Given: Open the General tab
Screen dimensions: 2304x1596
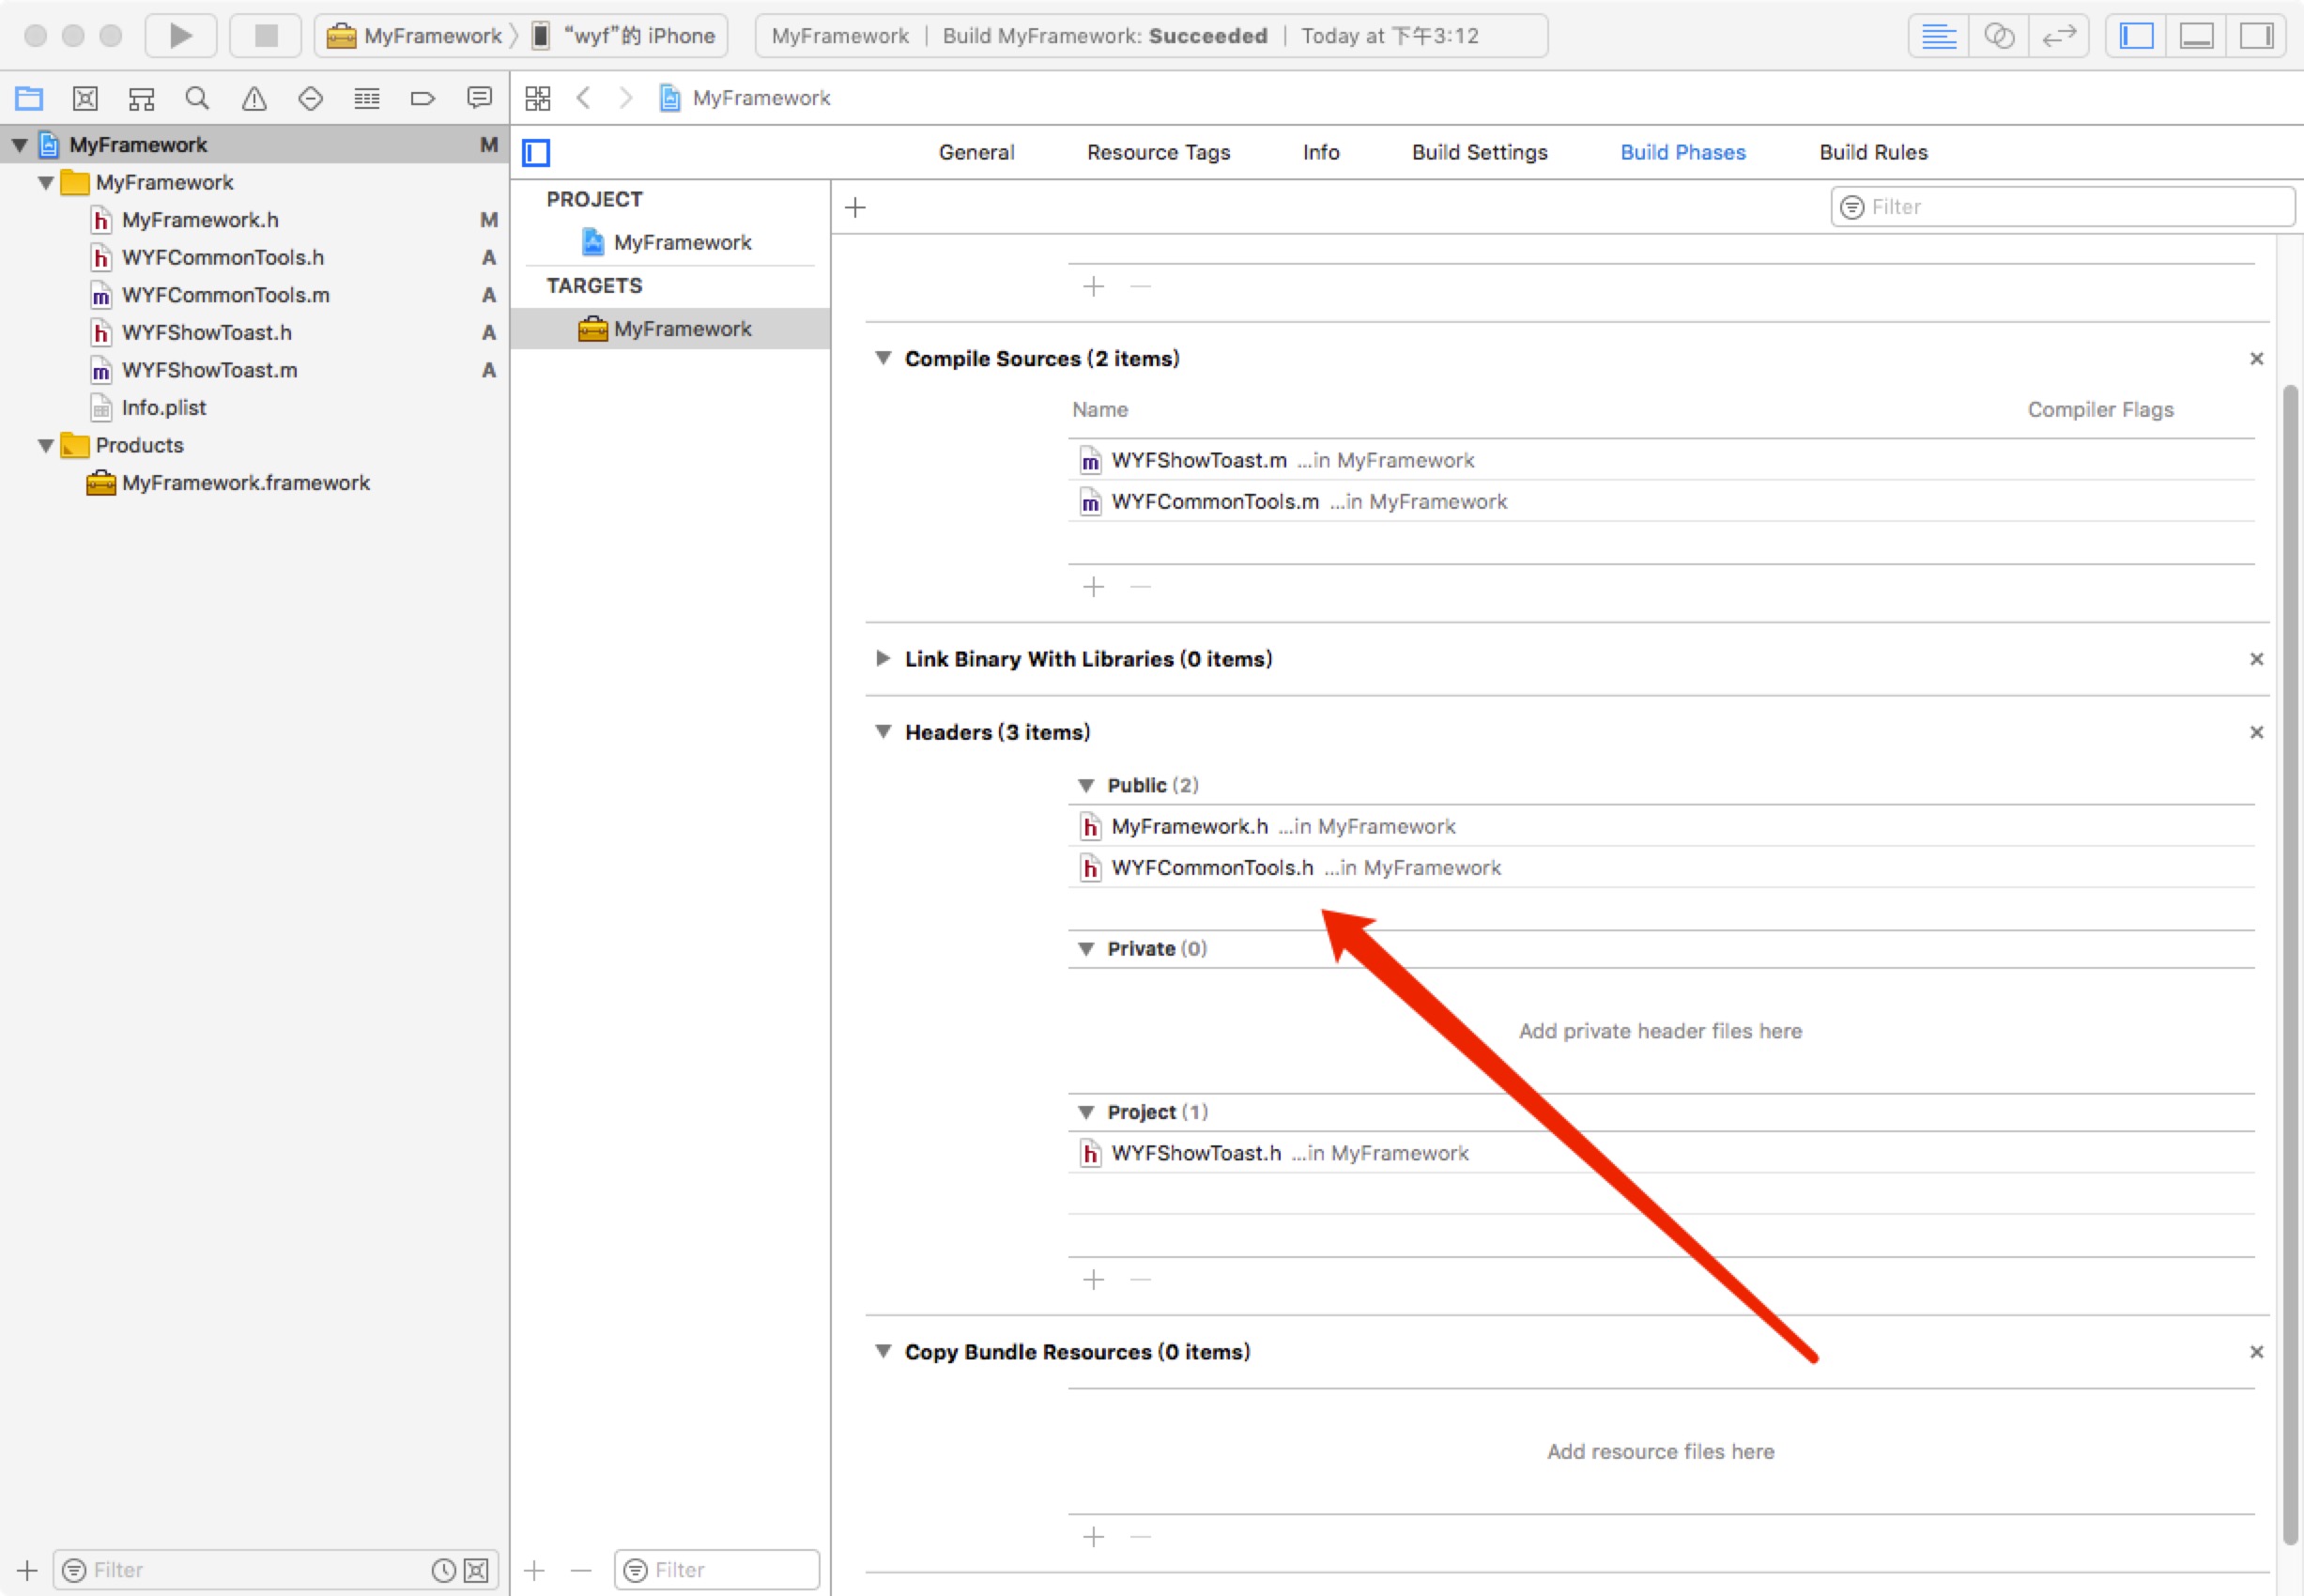Looking at the screenshot, I should pyautogui.click(x=976, y=152).
